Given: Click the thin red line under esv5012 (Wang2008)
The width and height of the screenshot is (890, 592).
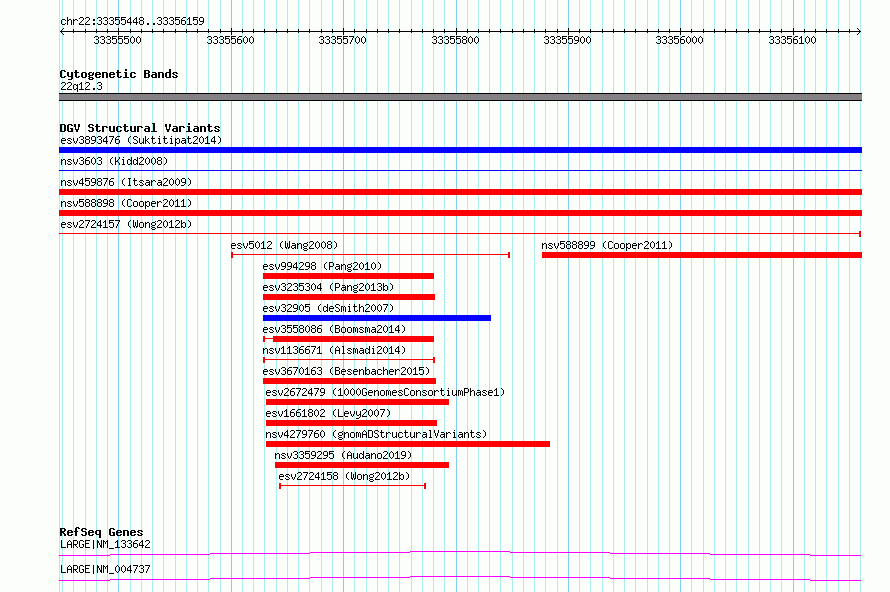Looking at the screenshot, I should 371,255.
